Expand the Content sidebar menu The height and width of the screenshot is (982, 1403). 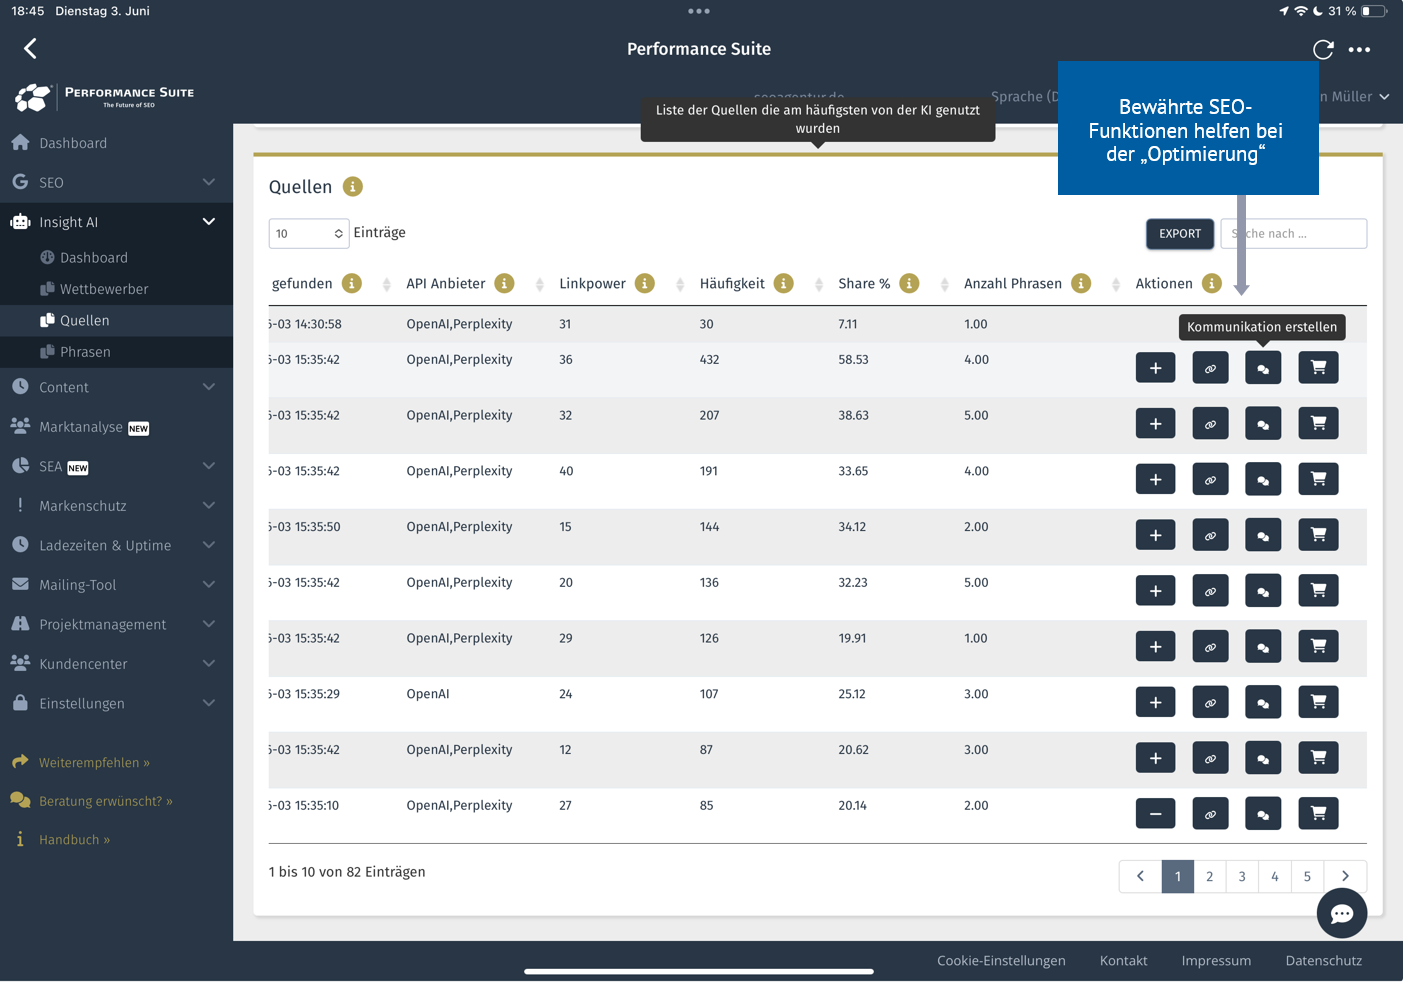[x=116, y=387]
